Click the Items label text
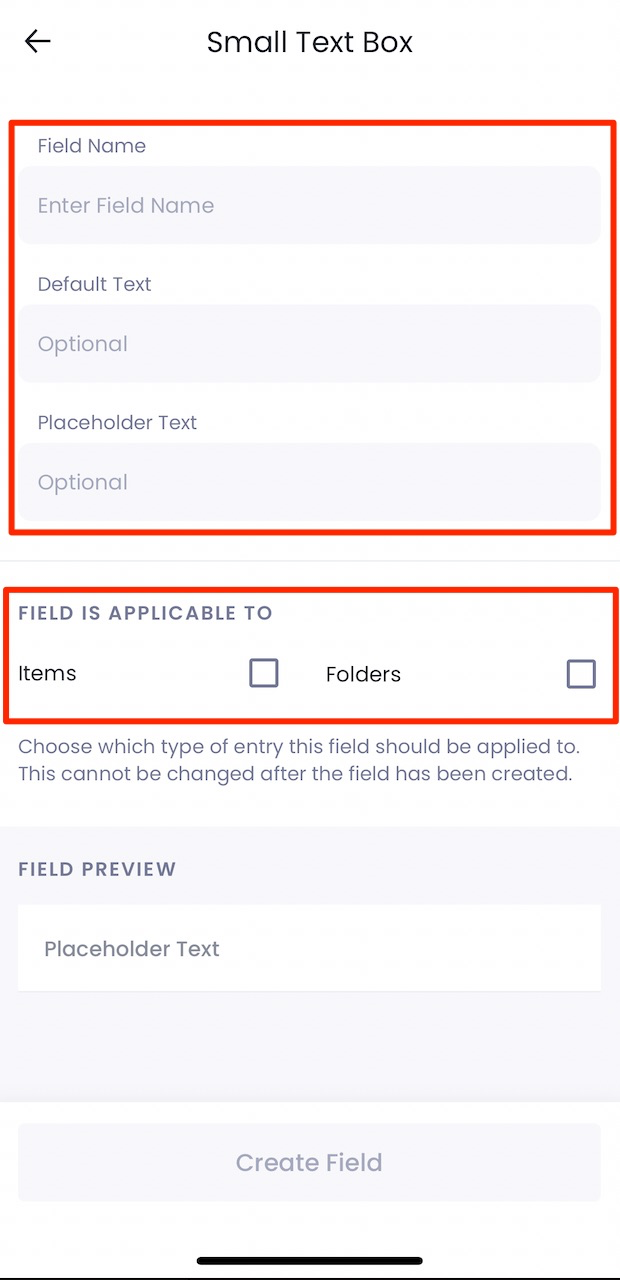The image size is (620, 1280). [x=47, y=674]
